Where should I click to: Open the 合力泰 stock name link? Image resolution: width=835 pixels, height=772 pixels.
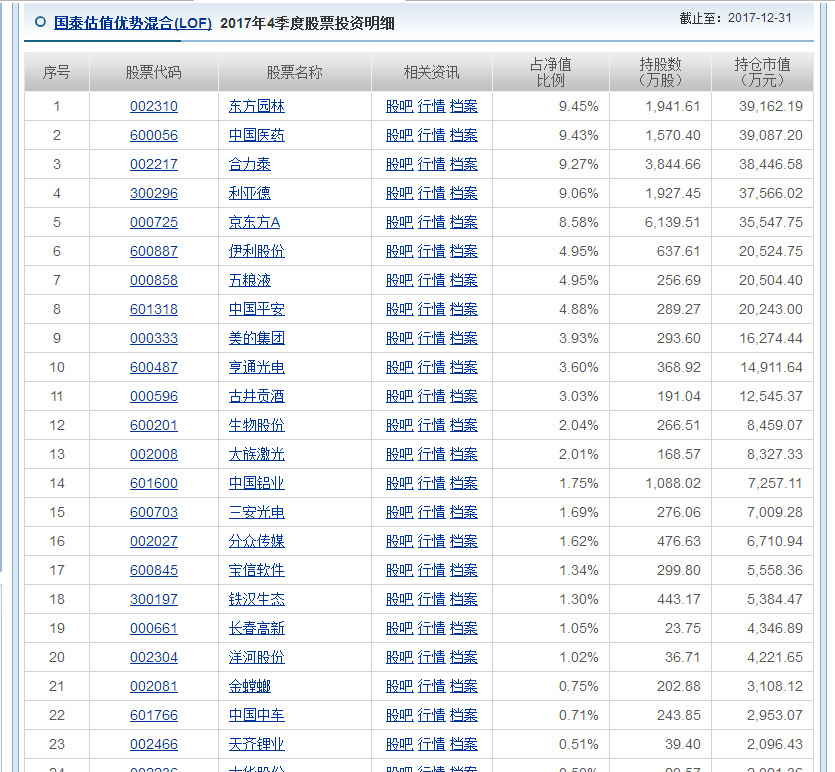tap(250, 165)
